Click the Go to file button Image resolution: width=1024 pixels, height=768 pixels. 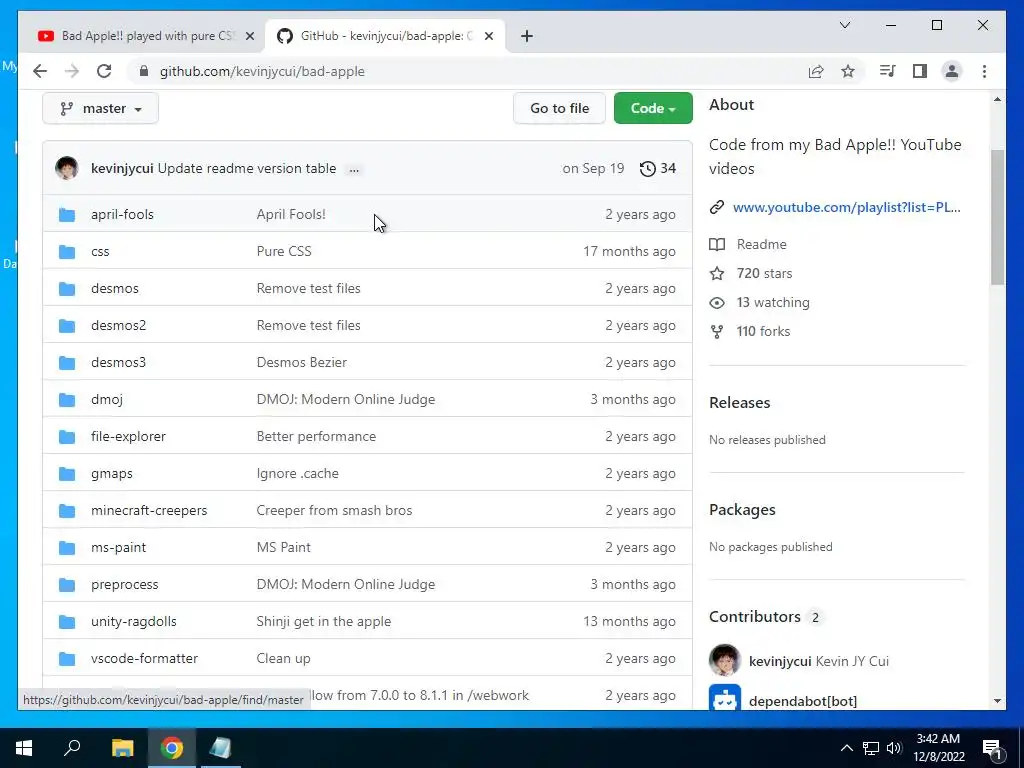pos(560,108)
